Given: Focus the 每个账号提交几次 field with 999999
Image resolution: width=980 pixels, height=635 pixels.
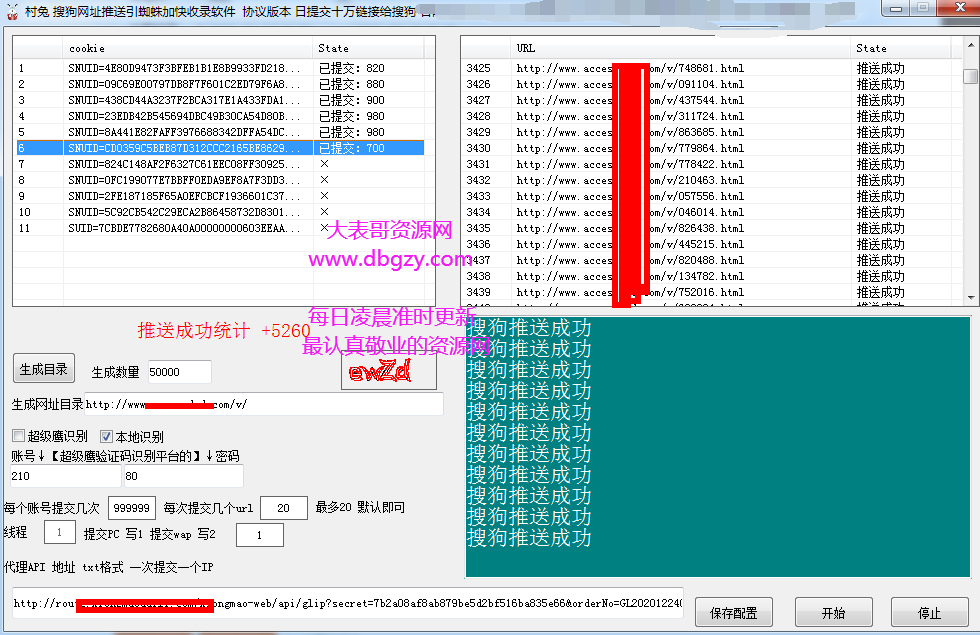Looking at the screenshot, I should pyautogui.click(x=131, y=508).
